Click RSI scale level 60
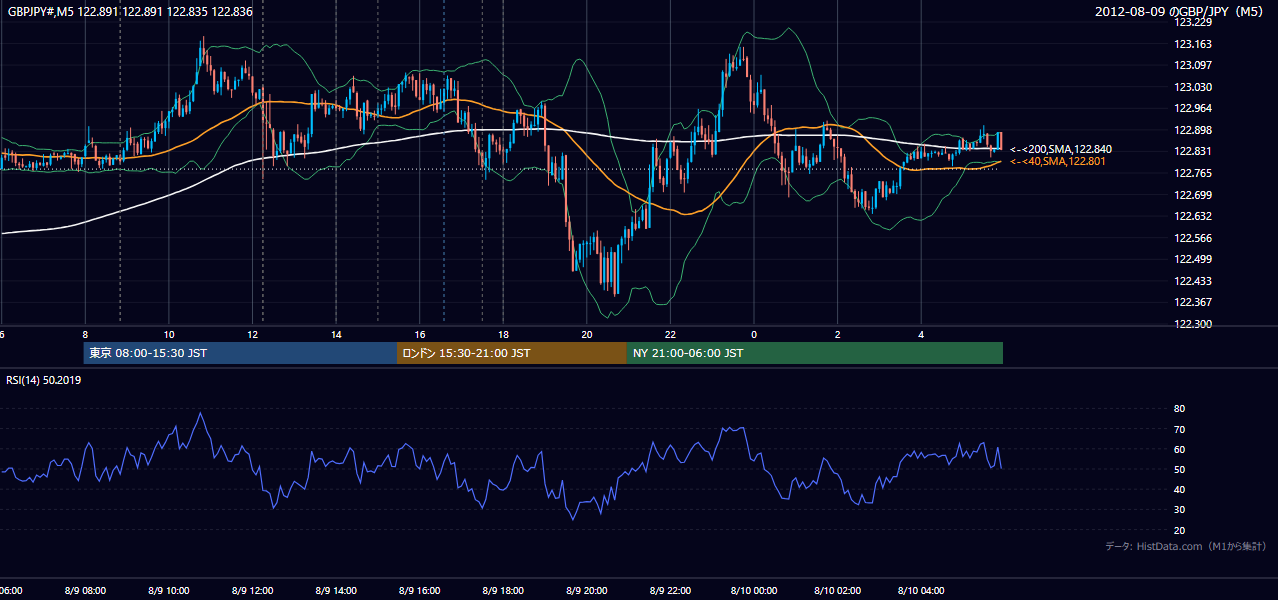1278x600 pixels. click(1179, 449)
